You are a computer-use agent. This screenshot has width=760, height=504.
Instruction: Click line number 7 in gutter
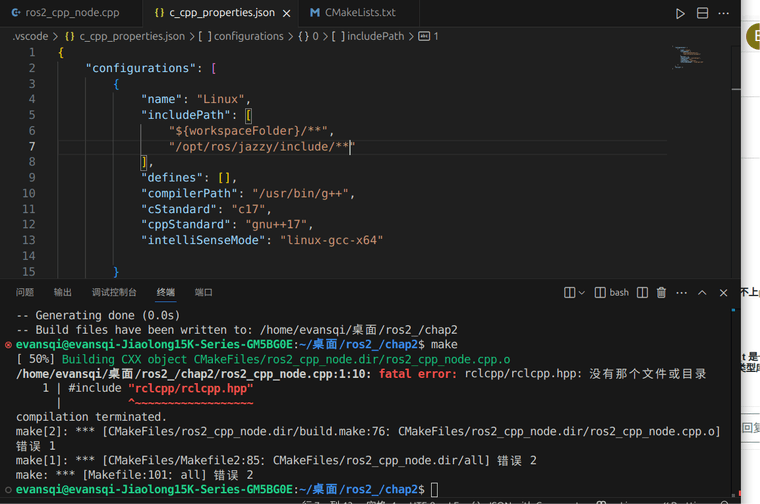click(32, 146)
